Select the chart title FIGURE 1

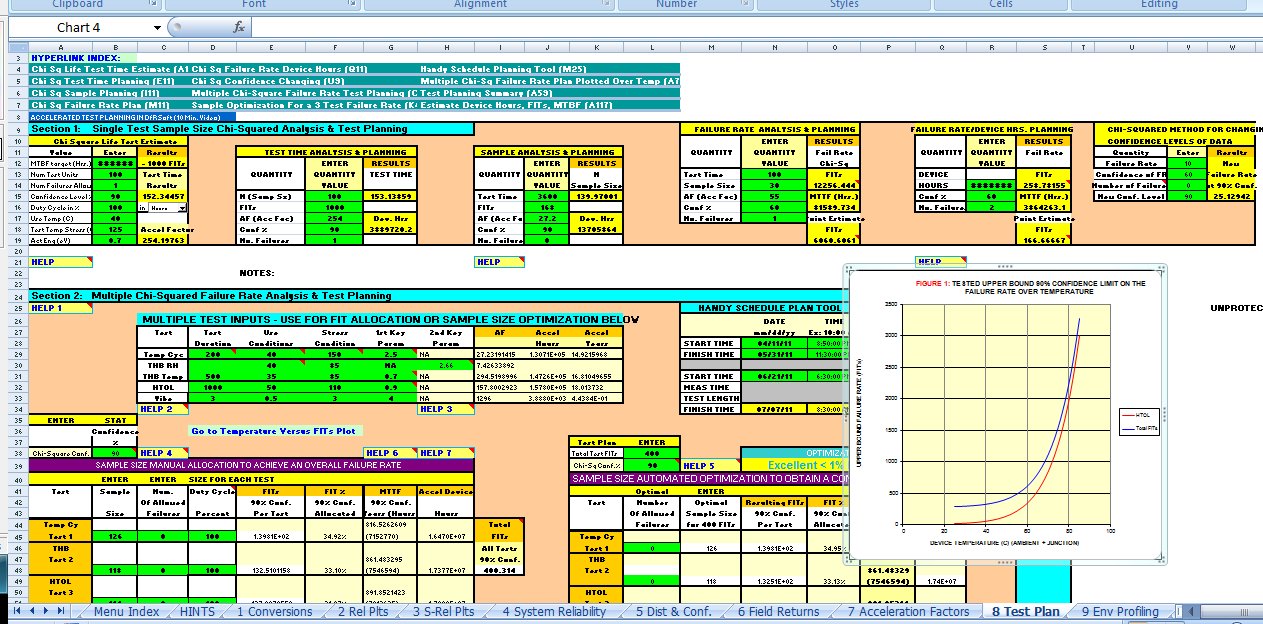click(x=1033, y=288)
